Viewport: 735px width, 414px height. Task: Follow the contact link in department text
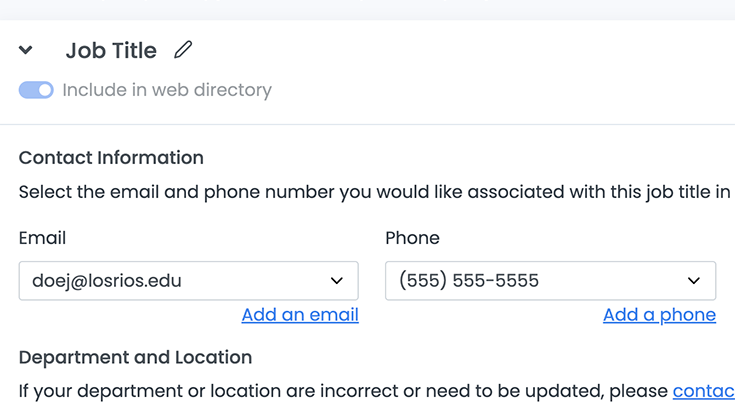(x=703, y=390)
